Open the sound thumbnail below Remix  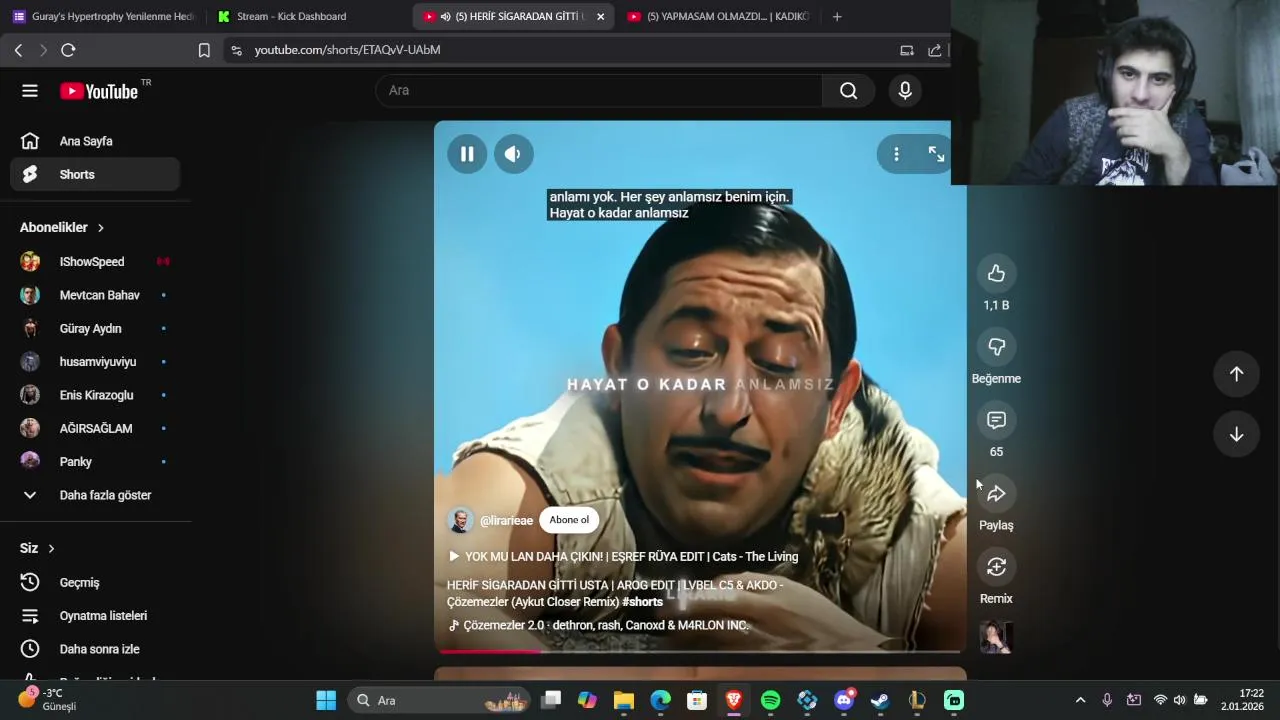click(996, 637)
